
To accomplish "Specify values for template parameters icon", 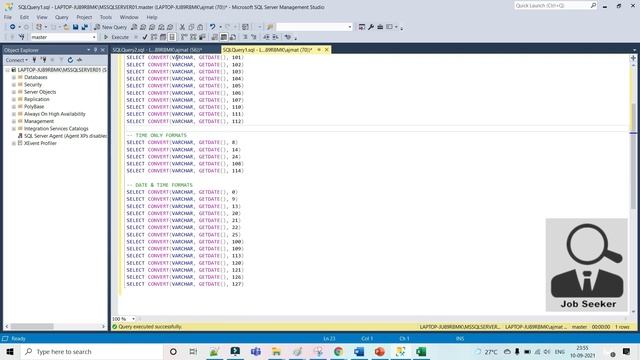I will (x=288, y=37).
